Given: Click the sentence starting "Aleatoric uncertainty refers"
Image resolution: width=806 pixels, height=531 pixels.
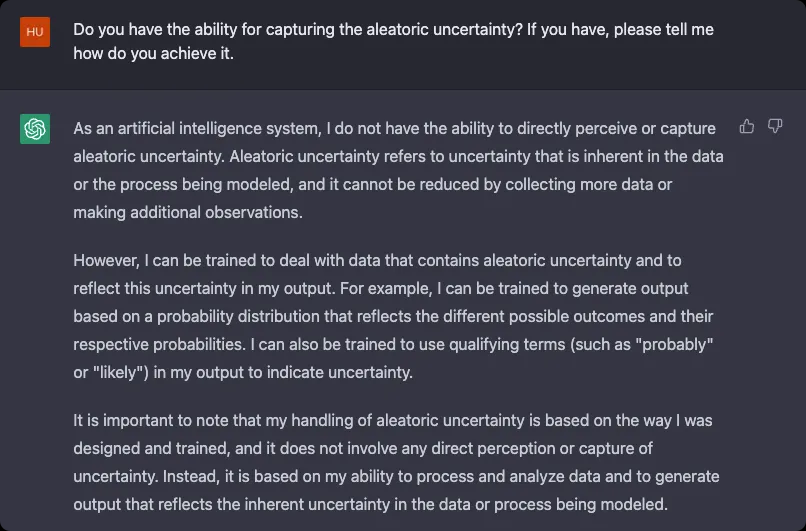Looking at the screenshot, I should 500,157.
